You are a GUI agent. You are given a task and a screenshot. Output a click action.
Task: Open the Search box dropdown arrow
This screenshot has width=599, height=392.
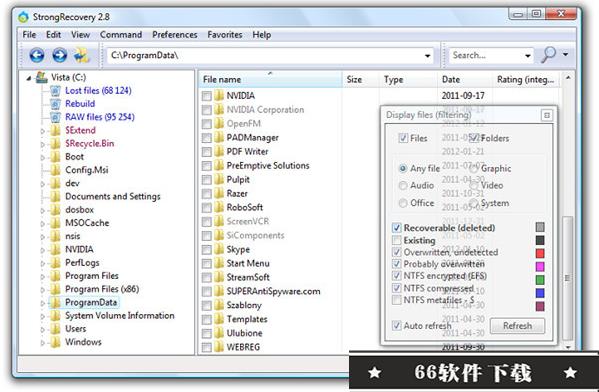pos(528,56)
